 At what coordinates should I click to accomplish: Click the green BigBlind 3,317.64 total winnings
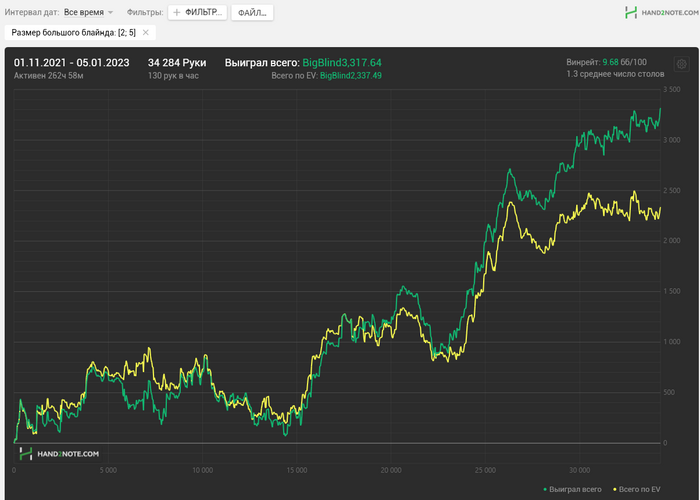(x=342, y=62)
